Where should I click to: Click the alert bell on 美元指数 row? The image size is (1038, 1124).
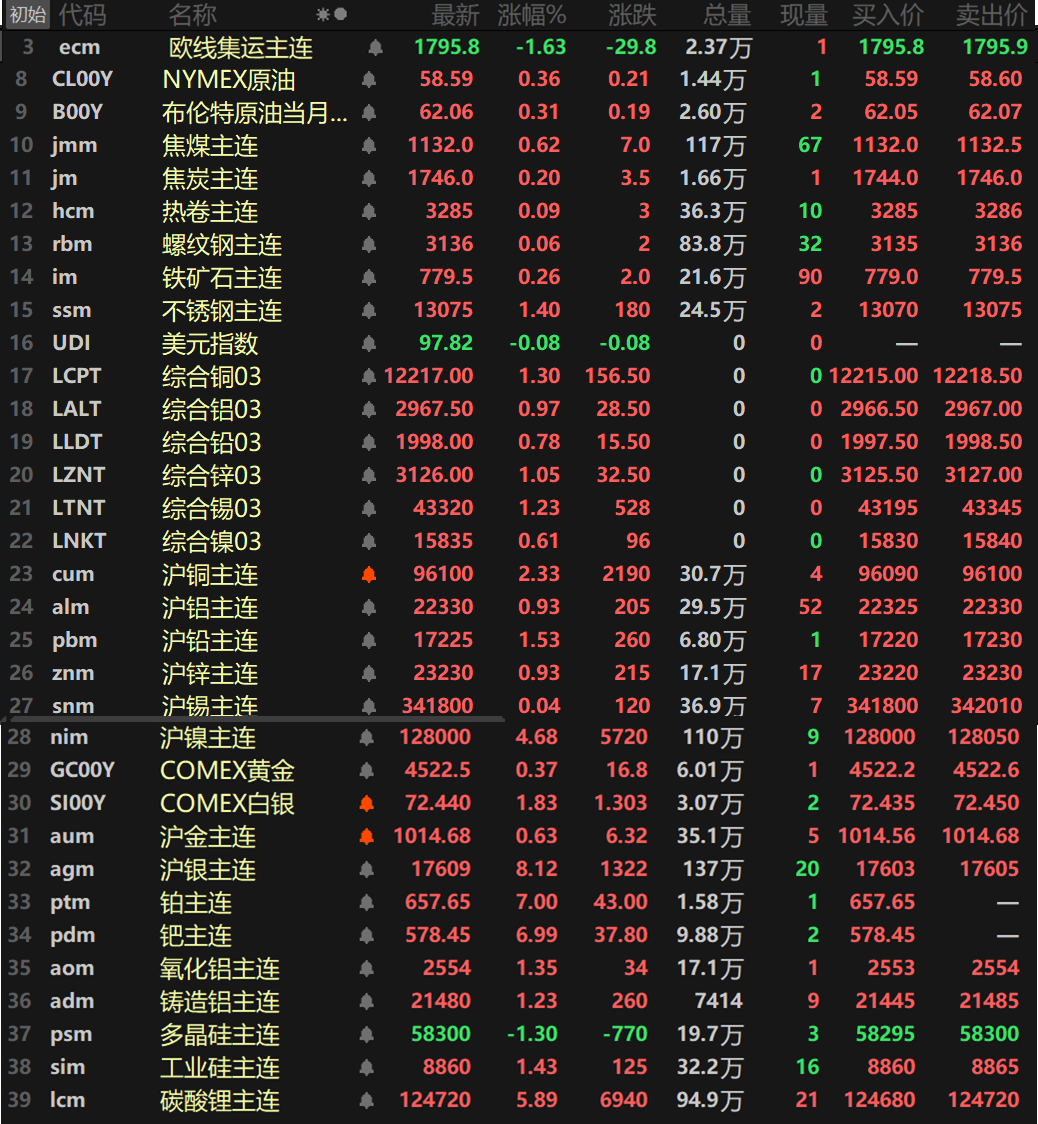point(368,343)
